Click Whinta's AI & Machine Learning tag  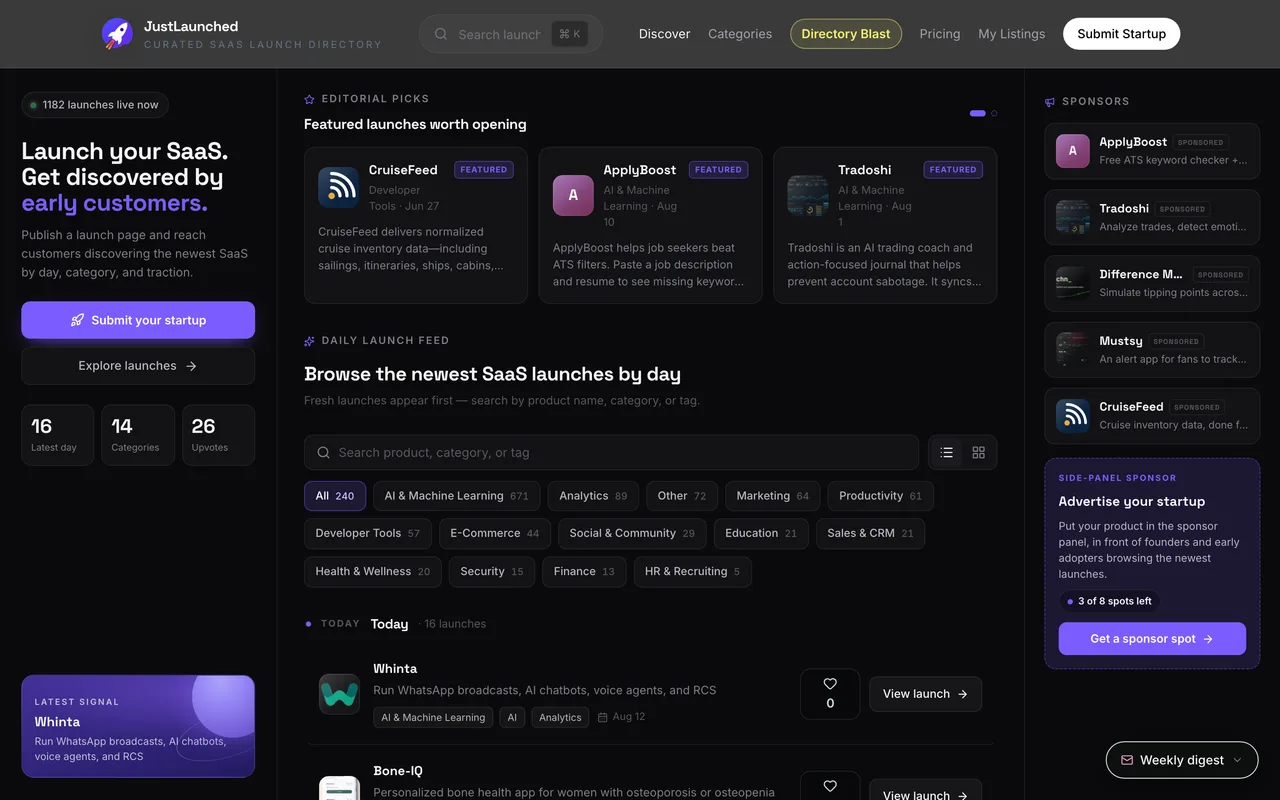tap(433, 717)
